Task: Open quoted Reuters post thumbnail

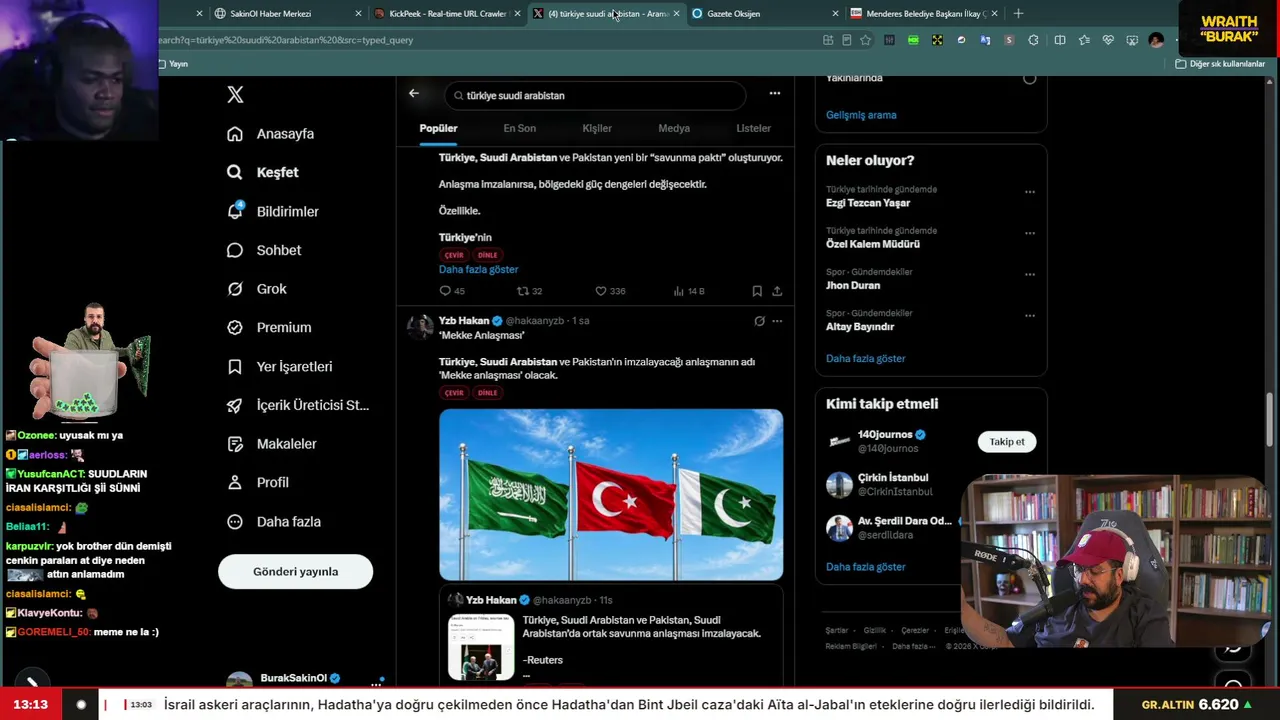Action: pyautogui.click(x=481, y=647)
